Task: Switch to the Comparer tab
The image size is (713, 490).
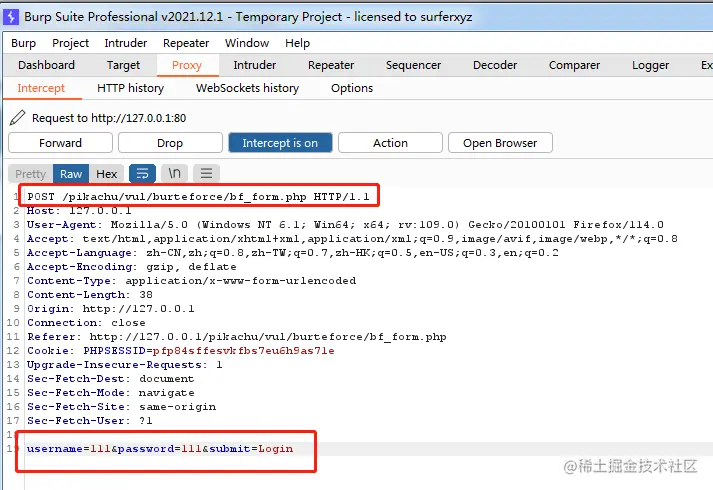Action: point(574,65)
